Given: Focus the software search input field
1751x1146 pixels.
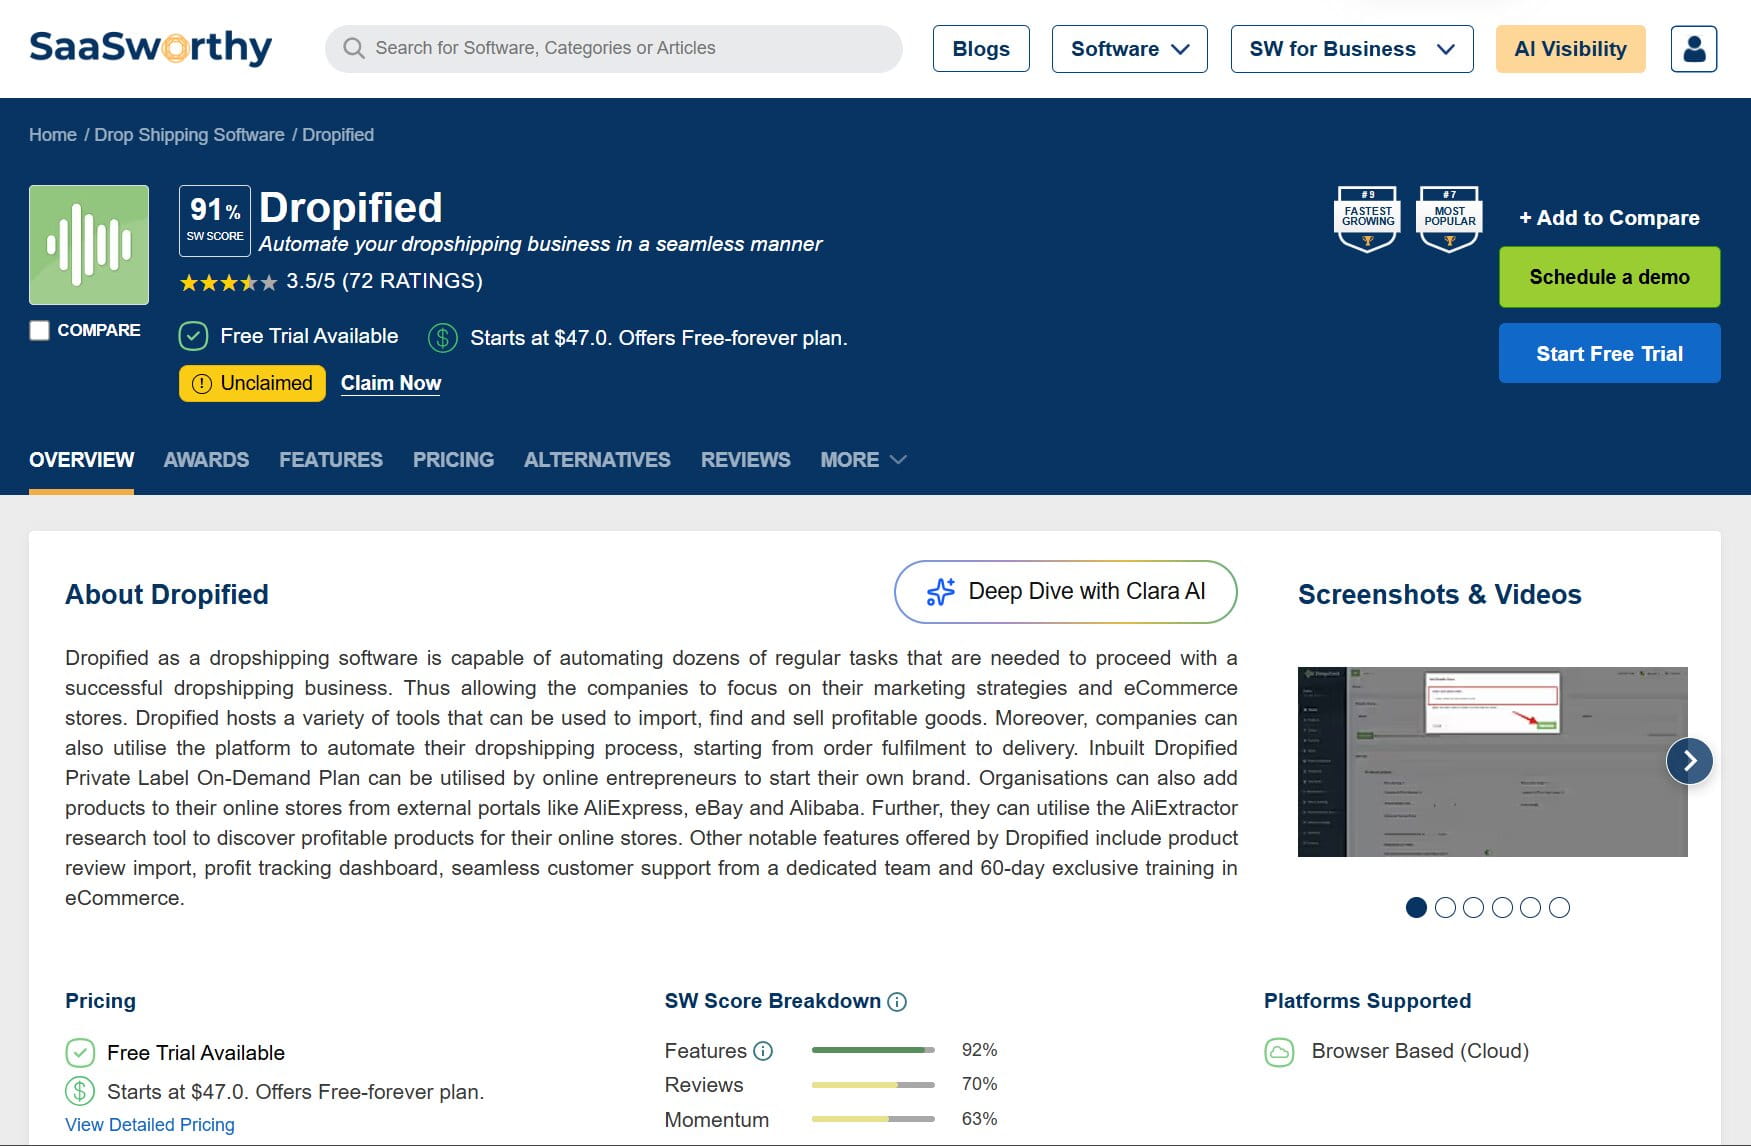Looking at the screenshot, I should tap(614, 48).
